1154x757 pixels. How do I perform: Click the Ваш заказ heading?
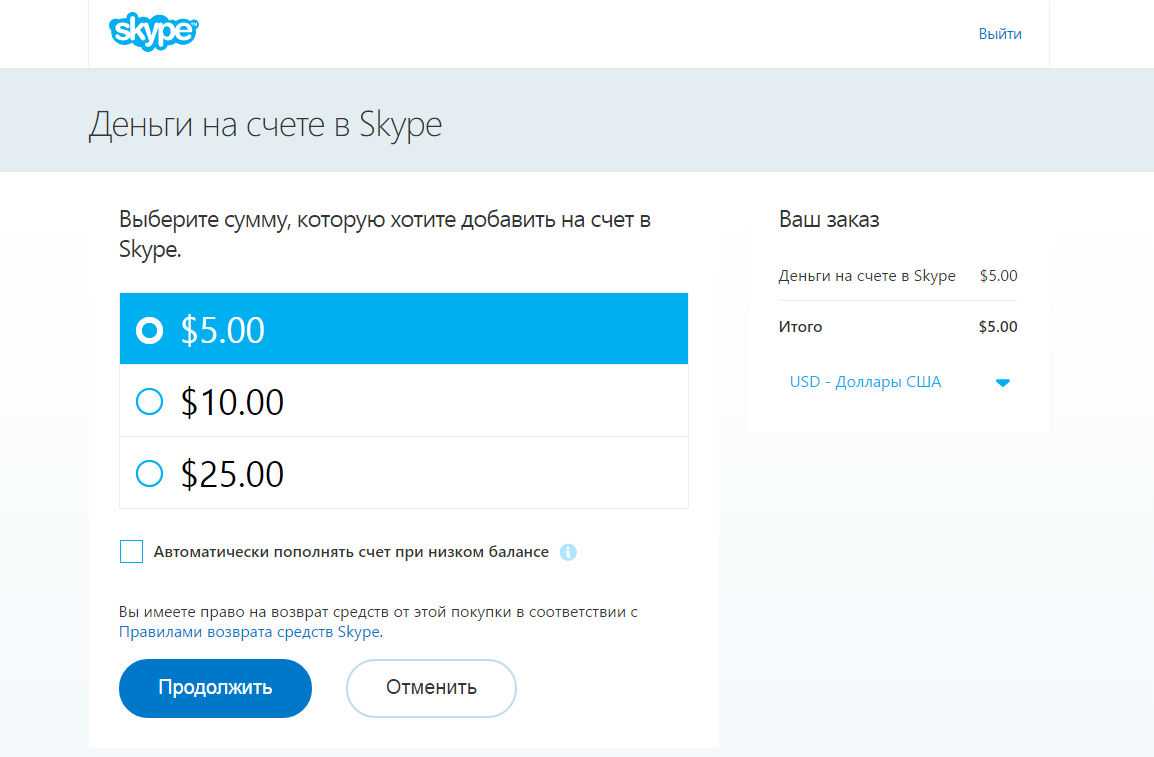(829, 220)
